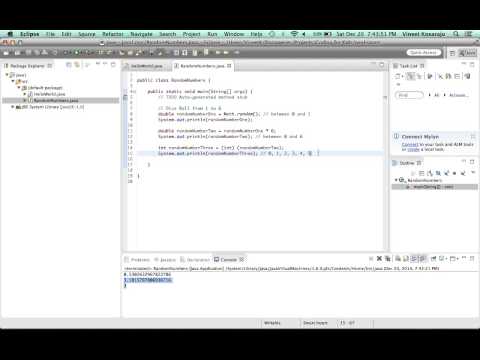Click the New file toolbar icon
The width and height of the screenshot is (480, 360).
[x=7, y=53]
